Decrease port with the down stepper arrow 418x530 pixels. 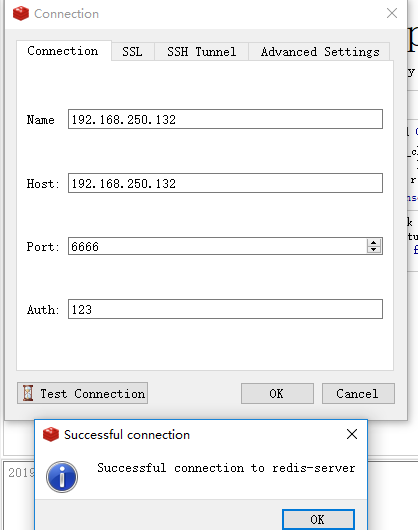[373, 249]
